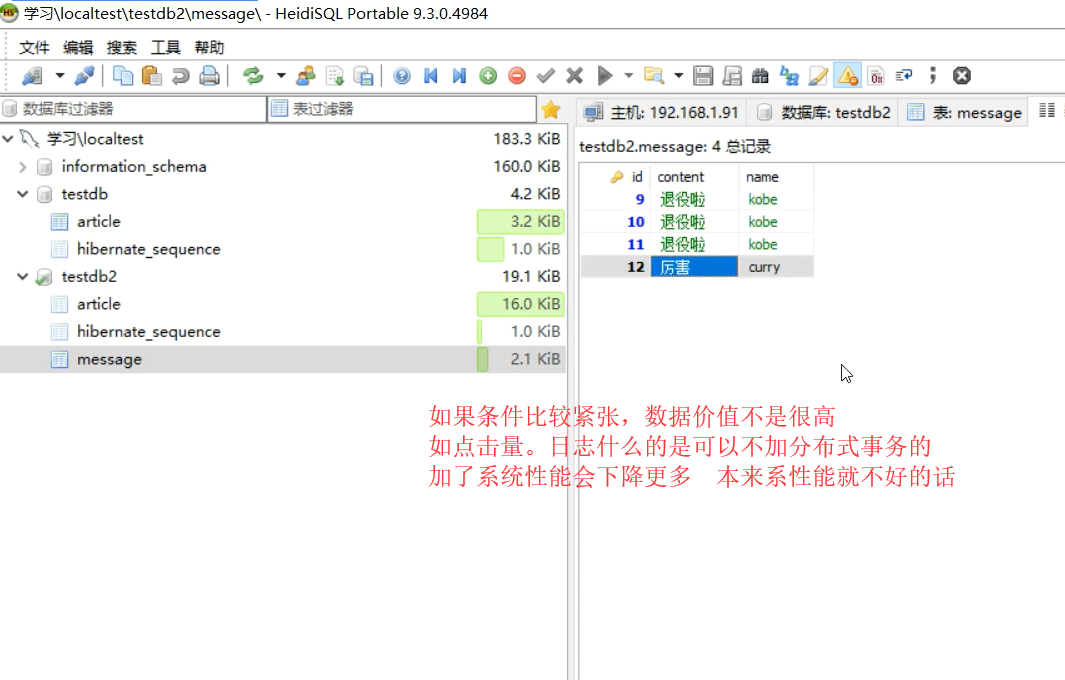The width and height of the screenshot is (1065, 680).
Task: Toggle the wrap long lines icon
Action: [904, 75]
